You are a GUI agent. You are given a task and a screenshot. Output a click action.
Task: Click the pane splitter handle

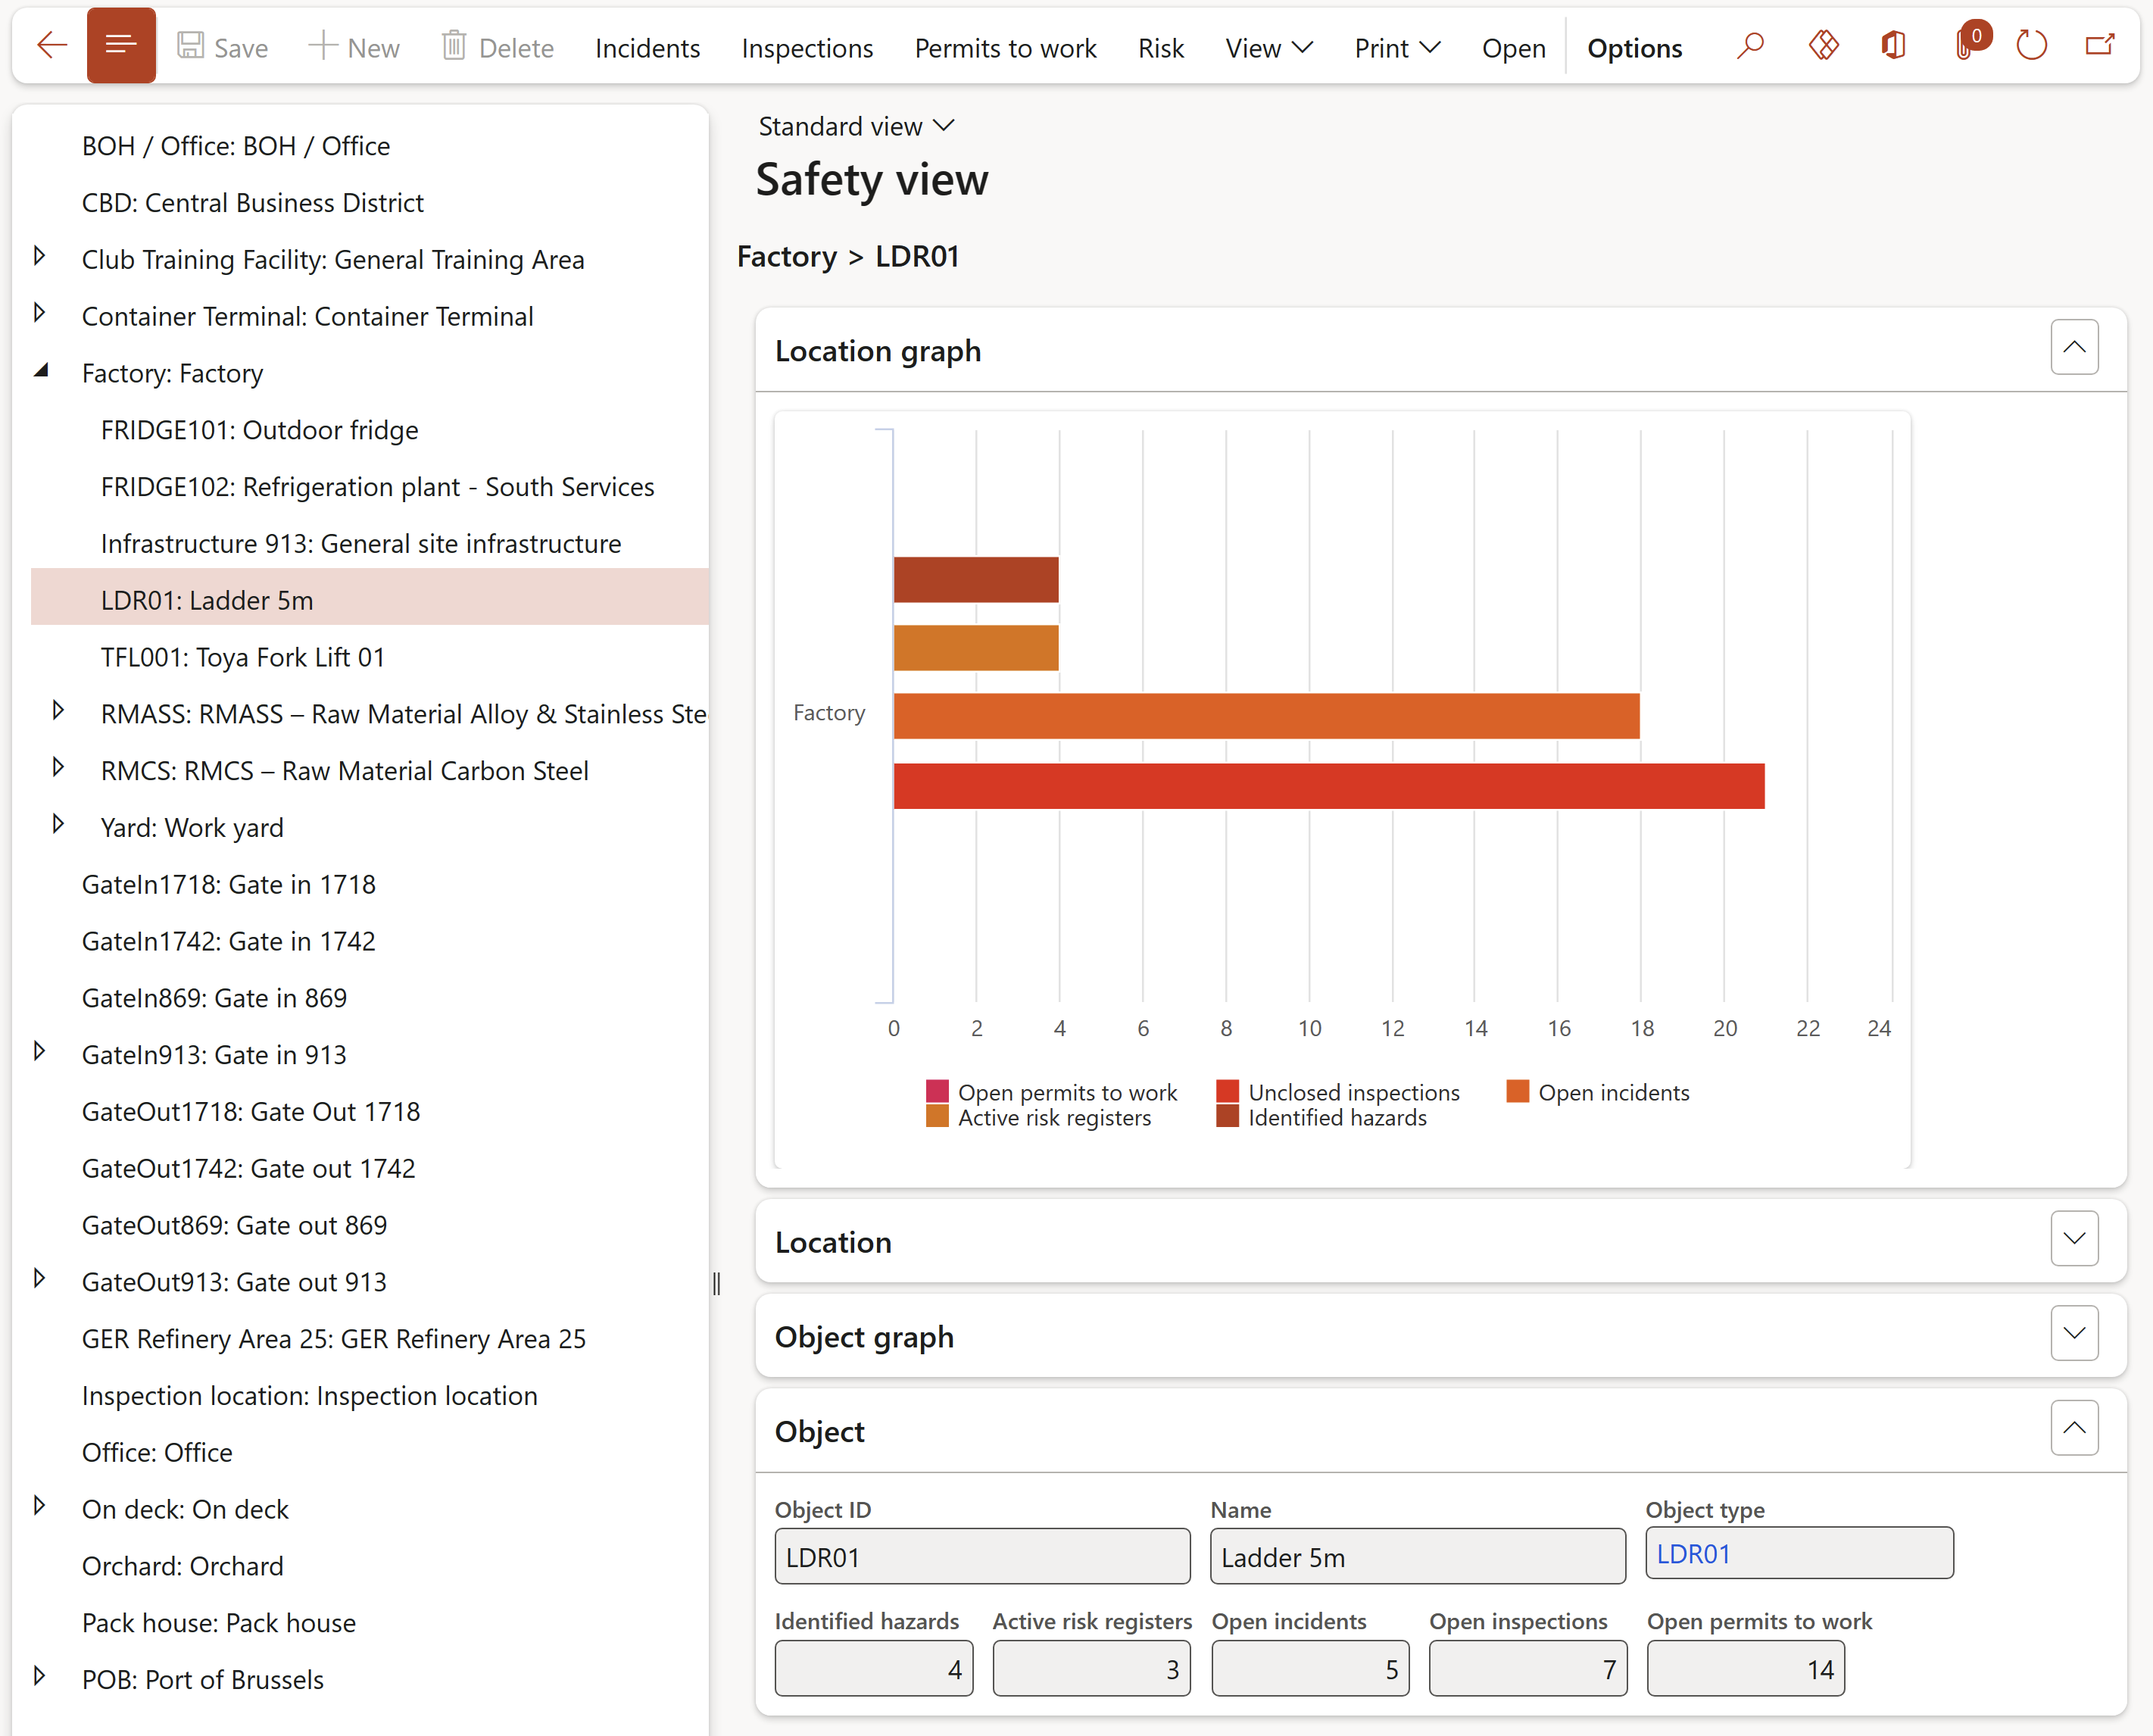pos(716,1283)
